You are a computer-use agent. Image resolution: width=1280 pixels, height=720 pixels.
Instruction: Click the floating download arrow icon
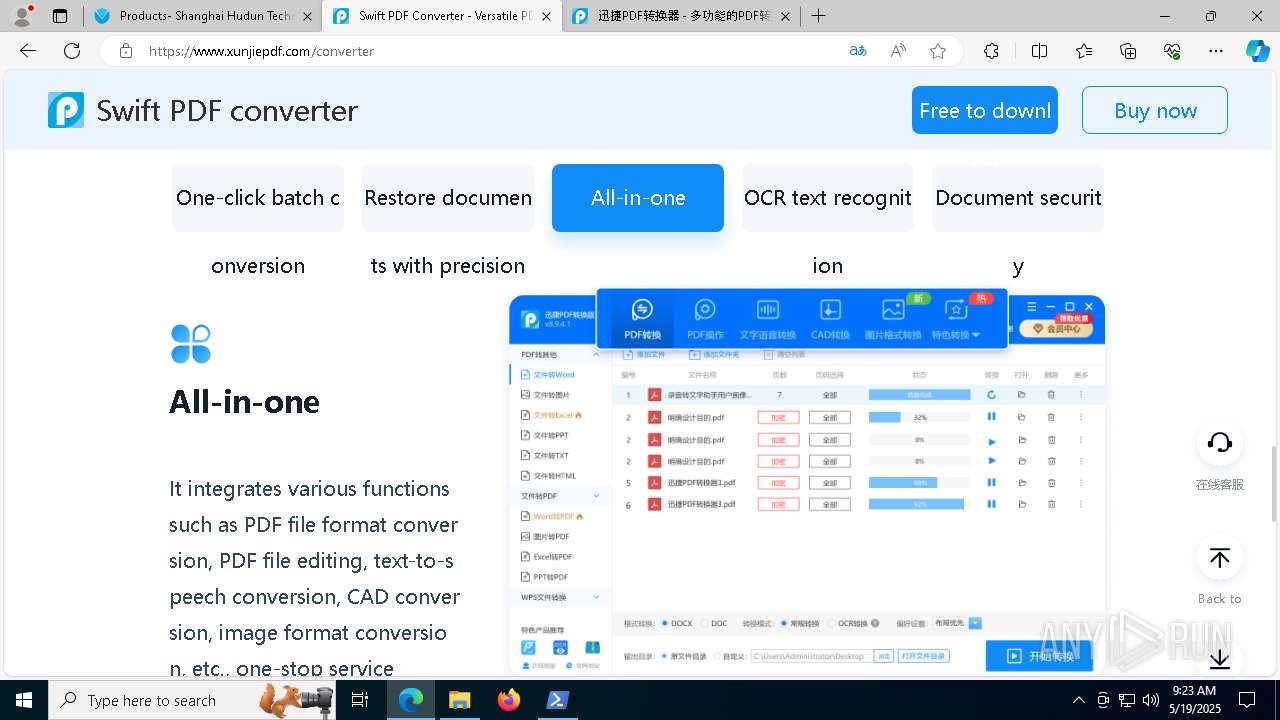pos(1219,659)
